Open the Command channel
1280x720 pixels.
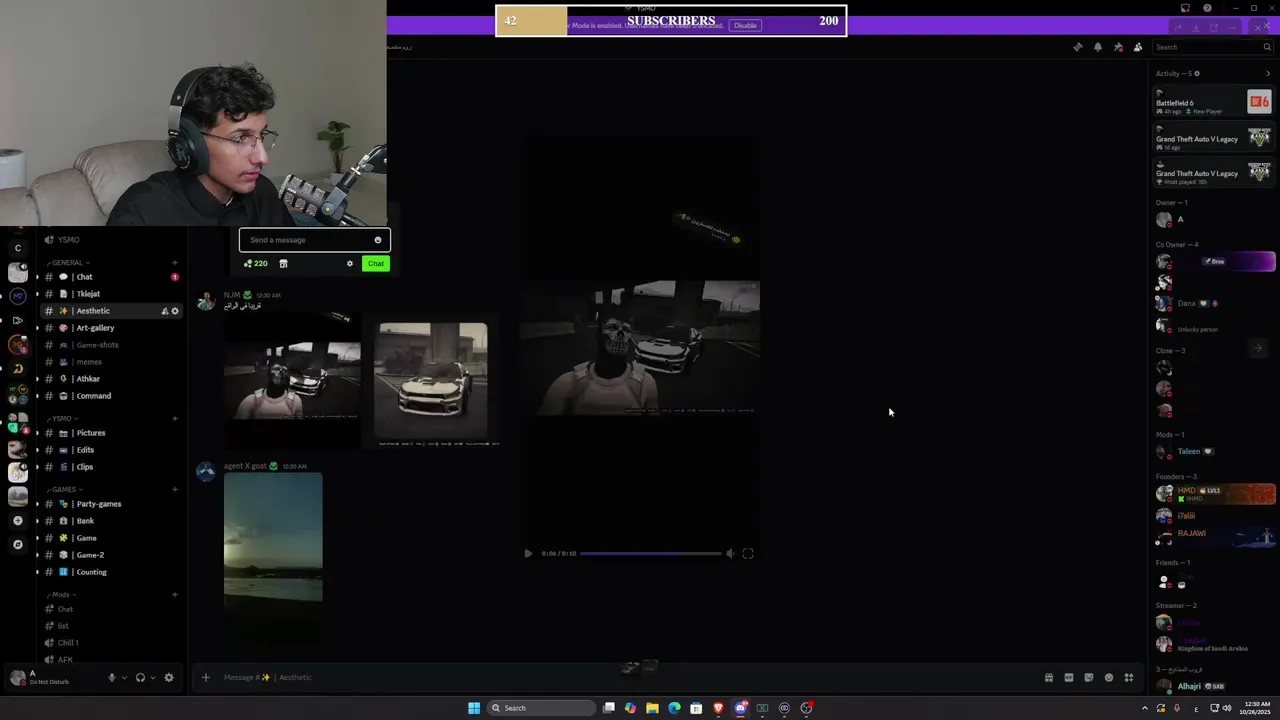(x=110, y=396)
